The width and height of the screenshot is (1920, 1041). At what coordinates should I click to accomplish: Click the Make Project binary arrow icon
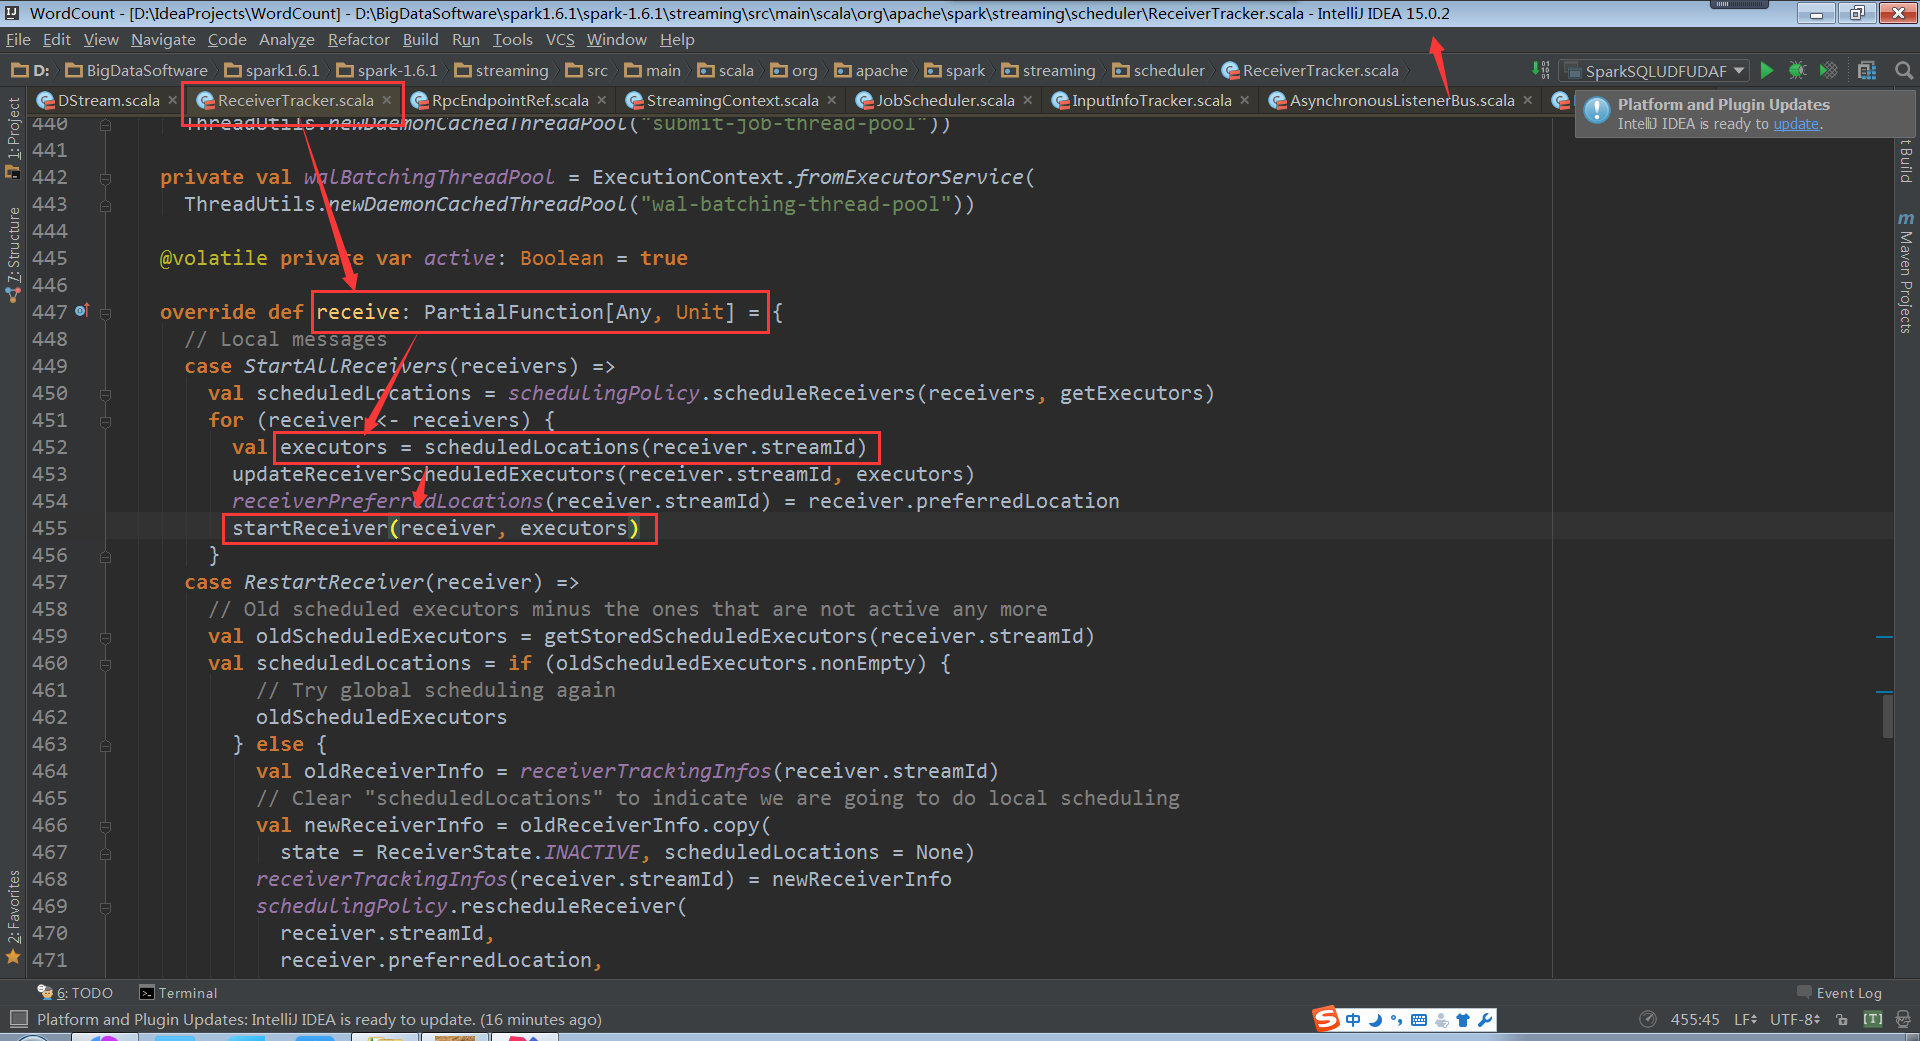point(1541,70)
